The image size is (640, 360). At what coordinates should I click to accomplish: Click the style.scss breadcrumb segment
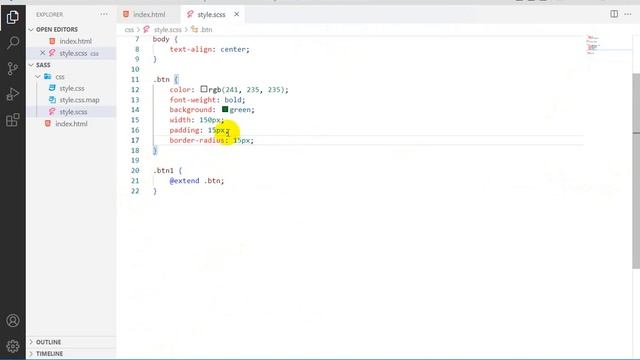point(167,30)
